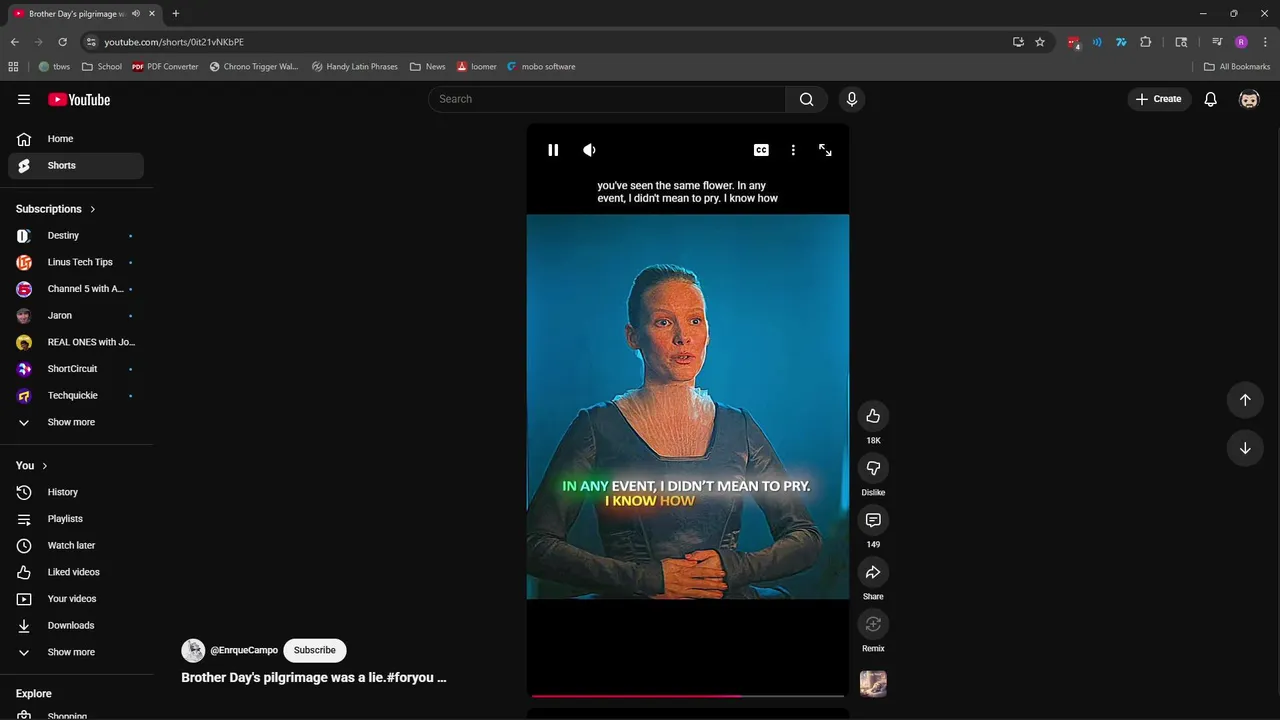Open REAL ONES with Jo... subscription
Screen dimensions: 1280x720
(76, 342)
